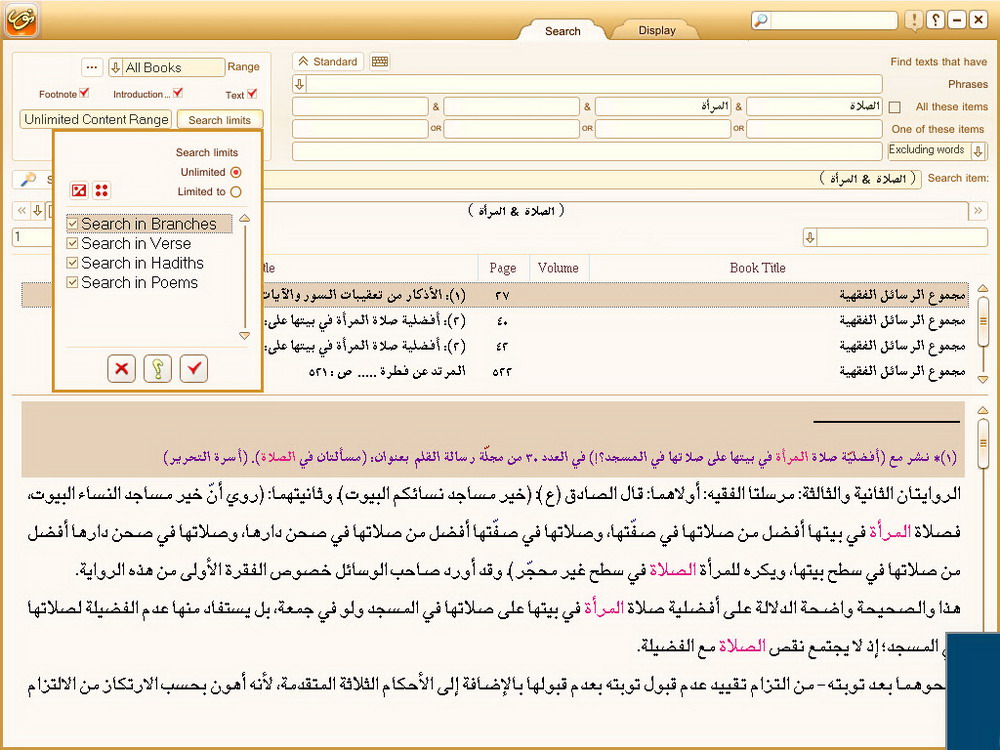The image size is (1000, 750).
Task: Click the up arrow of the Search limits list scrollbar
Action: [x=244, y=219]
